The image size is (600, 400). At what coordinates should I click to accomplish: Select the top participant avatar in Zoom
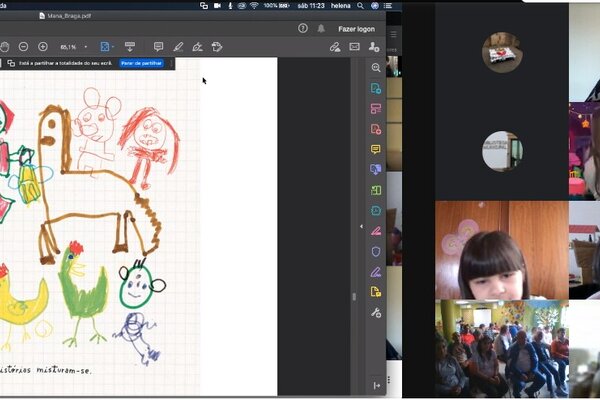pos(502,52)
